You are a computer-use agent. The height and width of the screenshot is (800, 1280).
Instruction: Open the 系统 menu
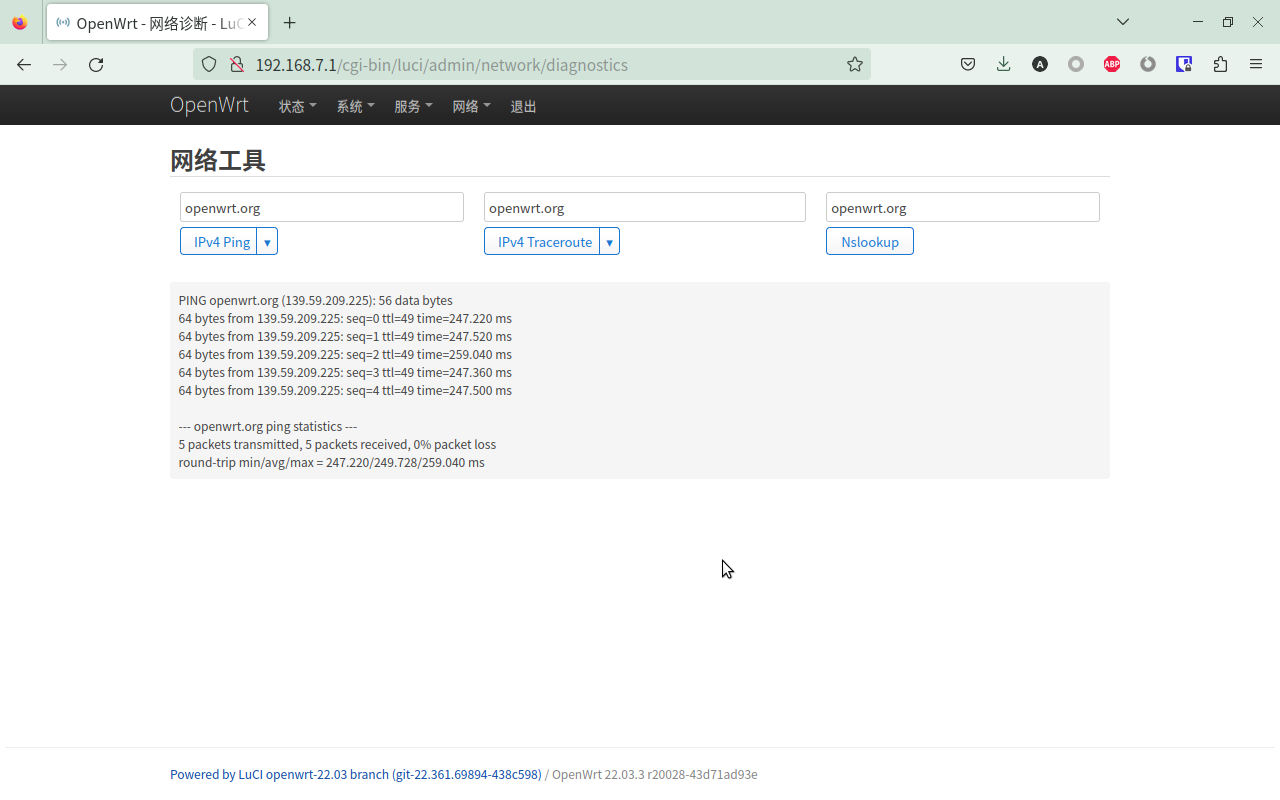pyautogui.click(x=355, y=106)
